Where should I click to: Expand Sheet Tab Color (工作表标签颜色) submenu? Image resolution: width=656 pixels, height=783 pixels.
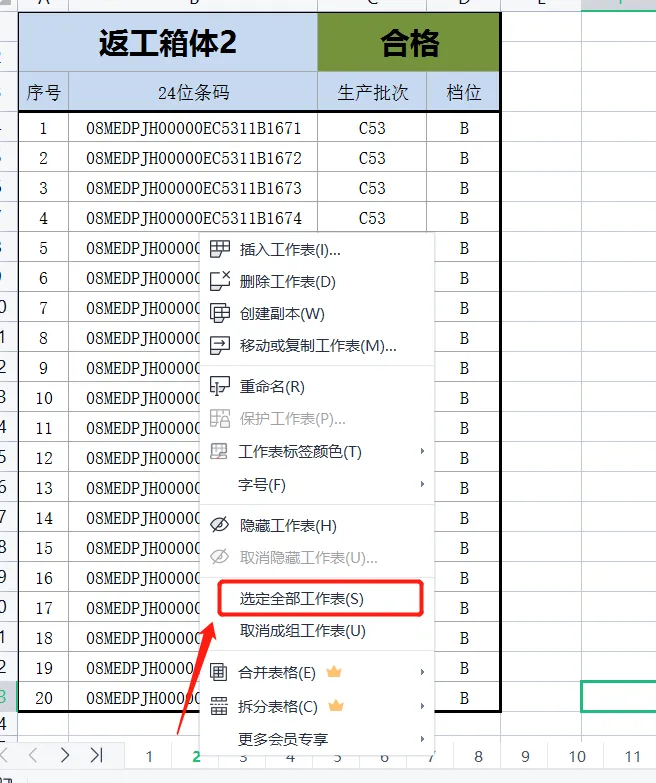pyautogui.click(x=317, y=451)
